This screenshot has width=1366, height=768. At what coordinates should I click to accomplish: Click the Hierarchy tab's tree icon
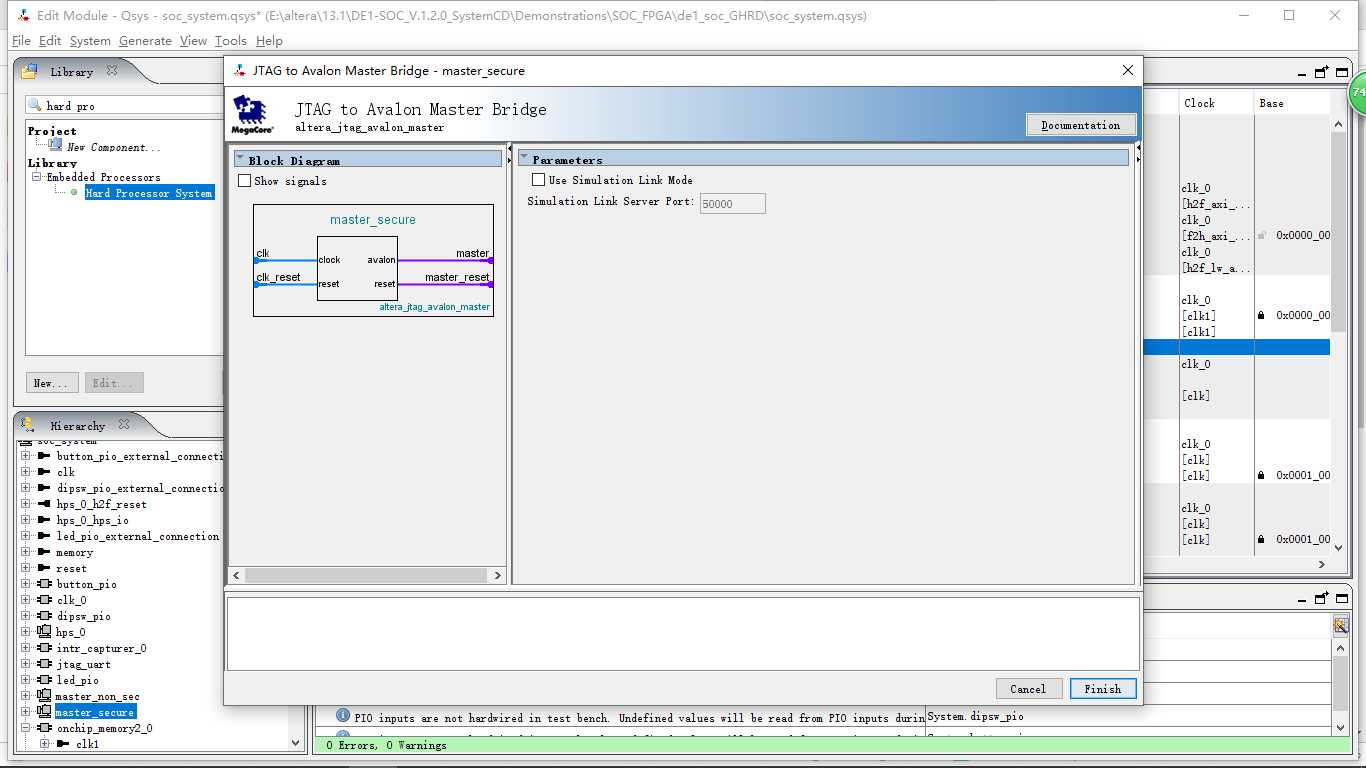pos(28,425)
